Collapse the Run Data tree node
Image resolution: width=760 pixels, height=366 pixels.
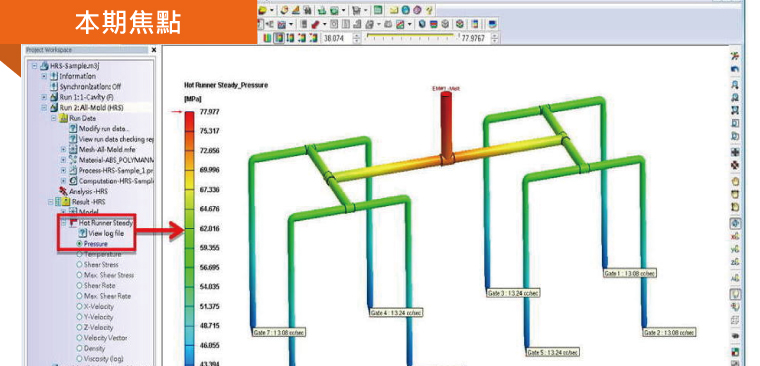54,118
